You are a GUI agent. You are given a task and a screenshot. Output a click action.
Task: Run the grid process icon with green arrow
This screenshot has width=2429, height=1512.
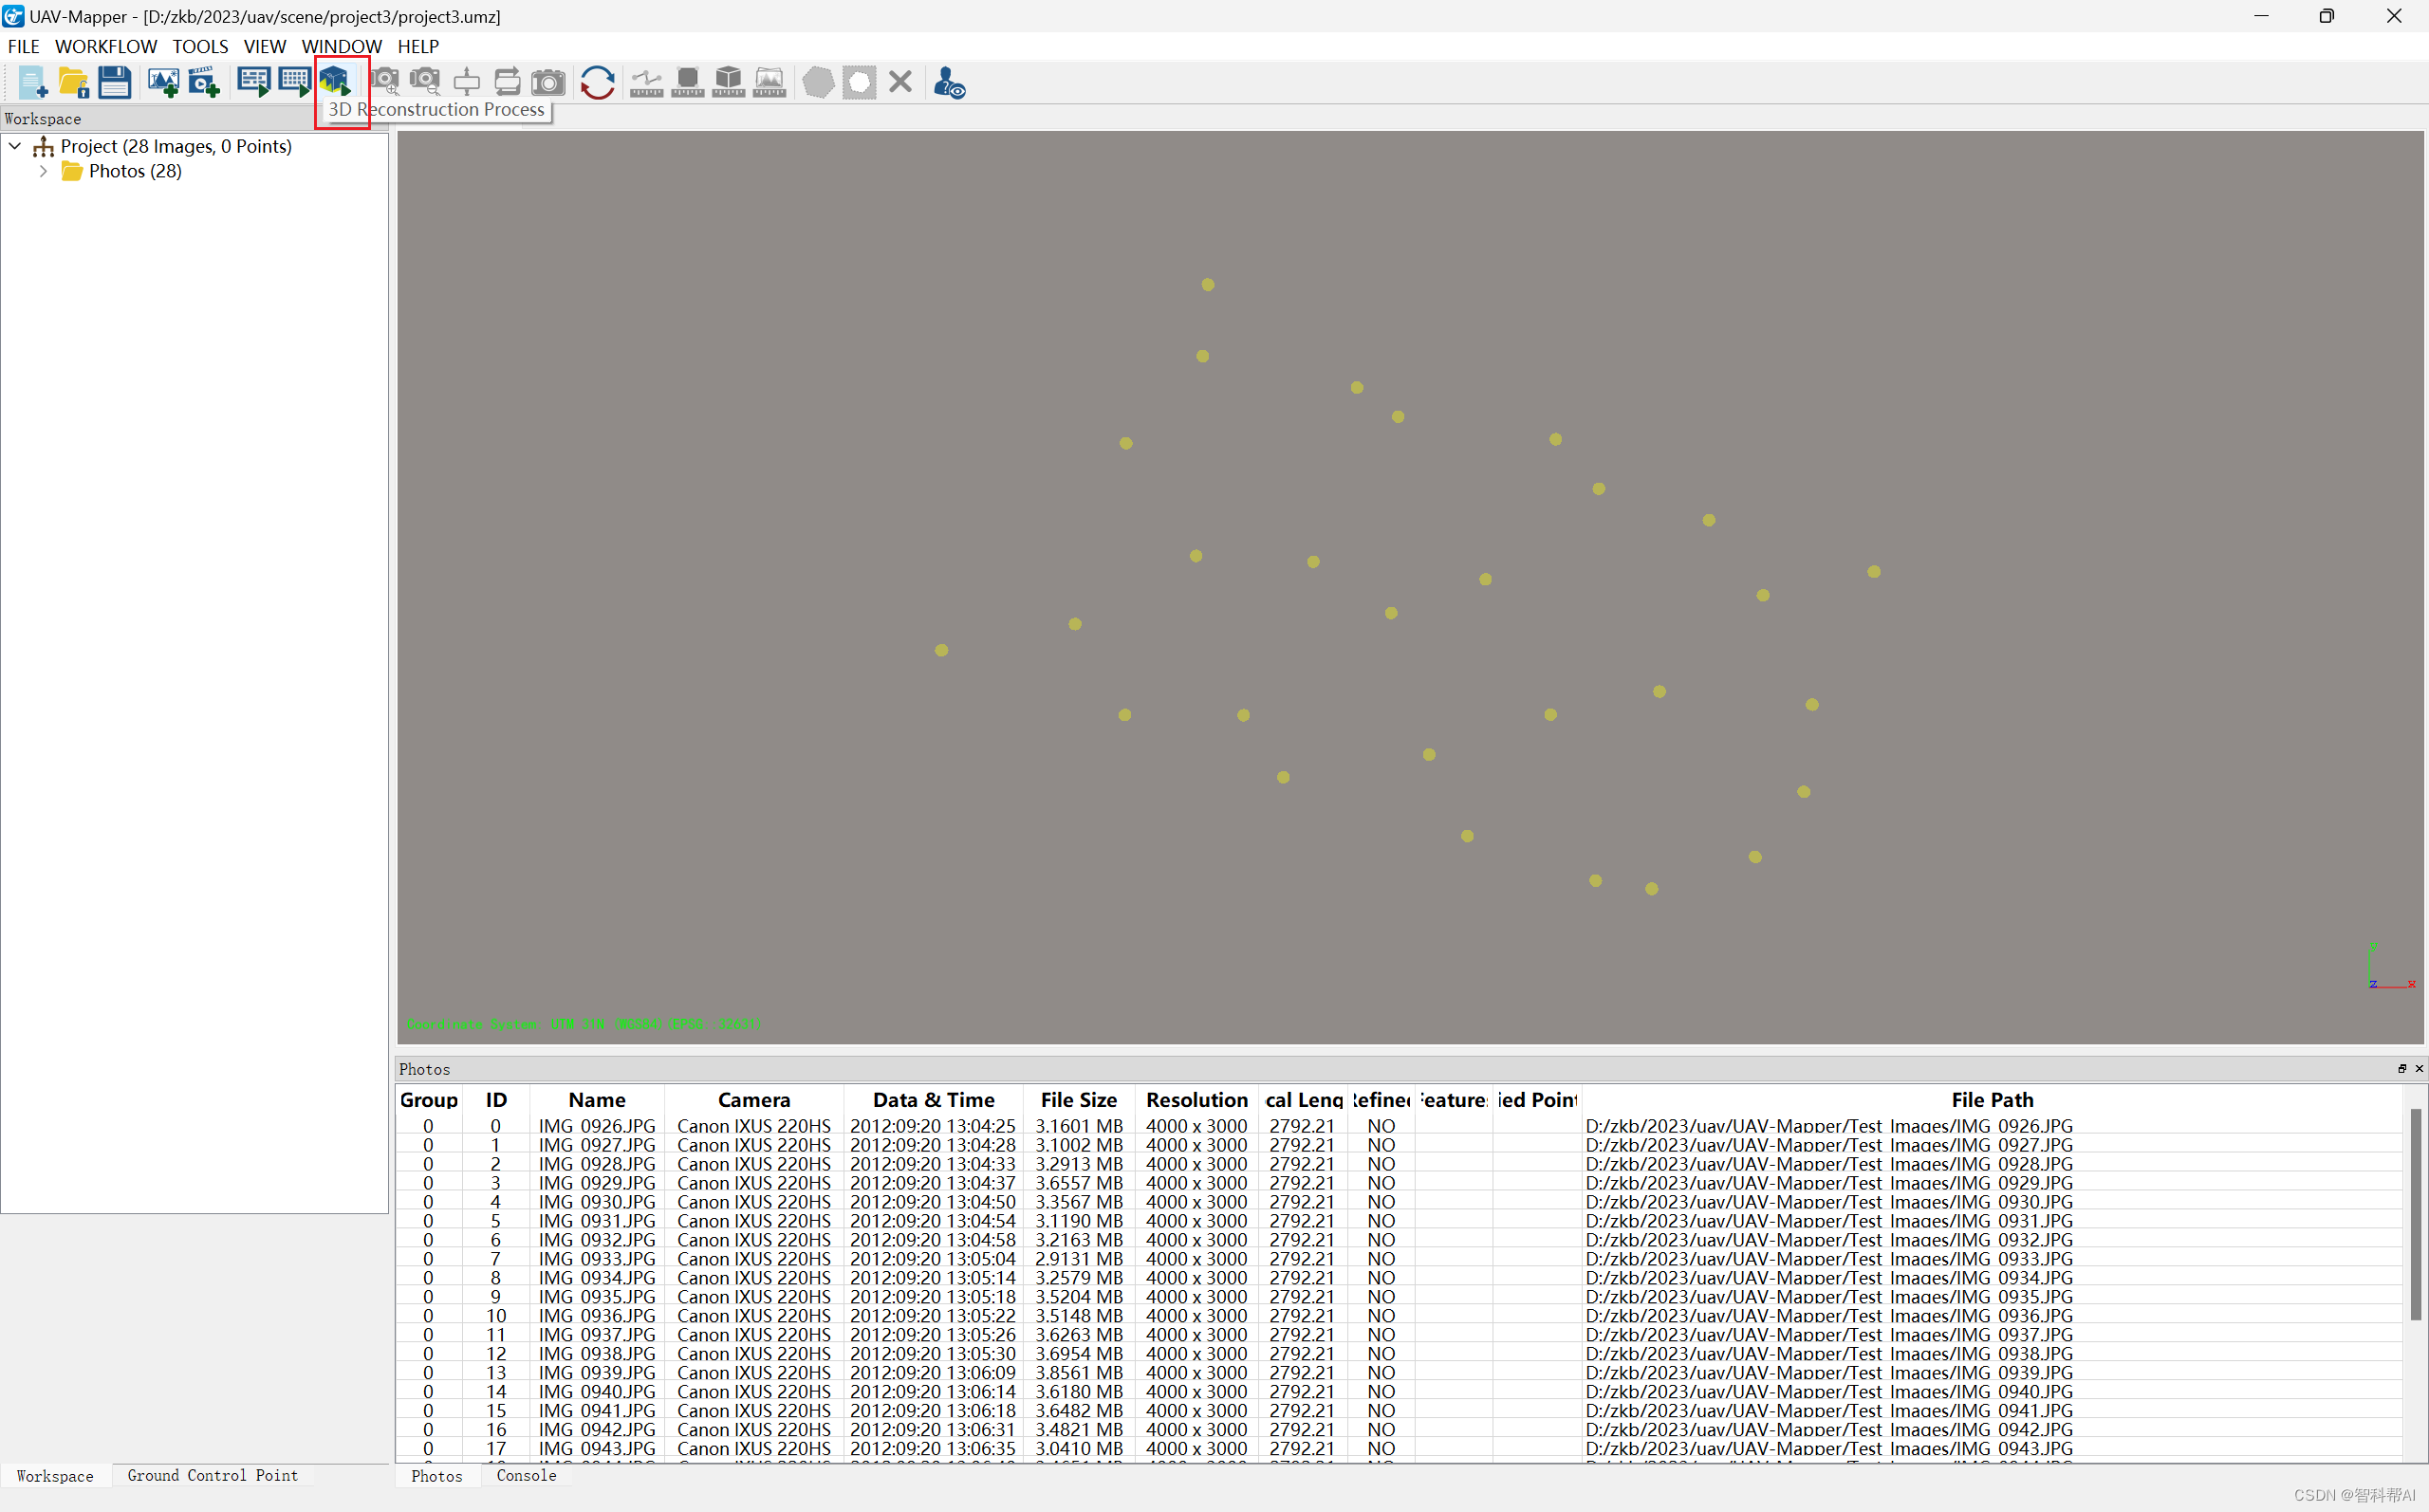tap(294, 82)
